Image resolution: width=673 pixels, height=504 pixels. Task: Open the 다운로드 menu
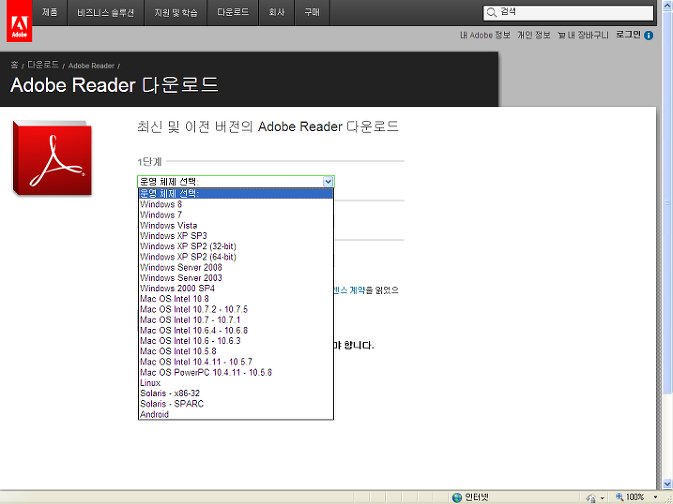click(233, 12)
